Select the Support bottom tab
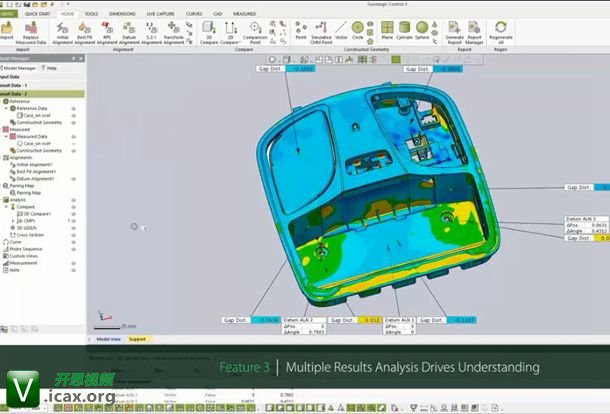Screen dimensions: 610x414 point(137,339)
